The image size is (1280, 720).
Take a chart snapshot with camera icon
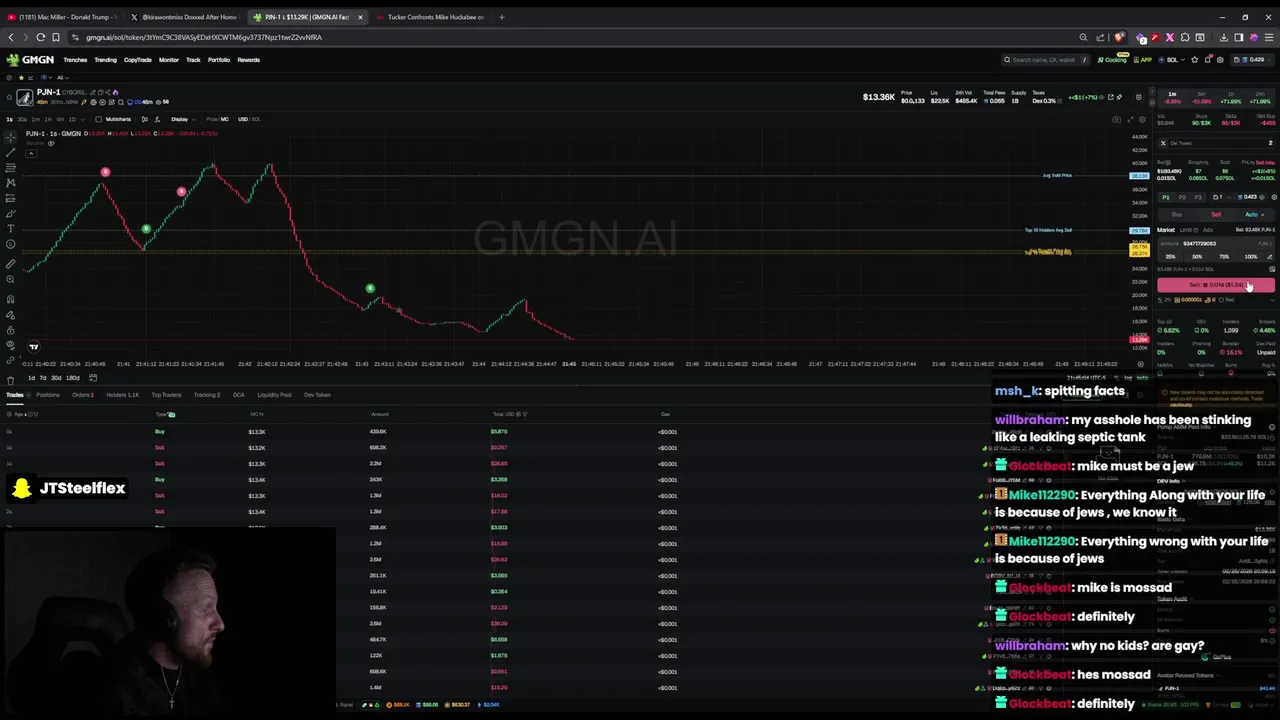(1116, 120)
